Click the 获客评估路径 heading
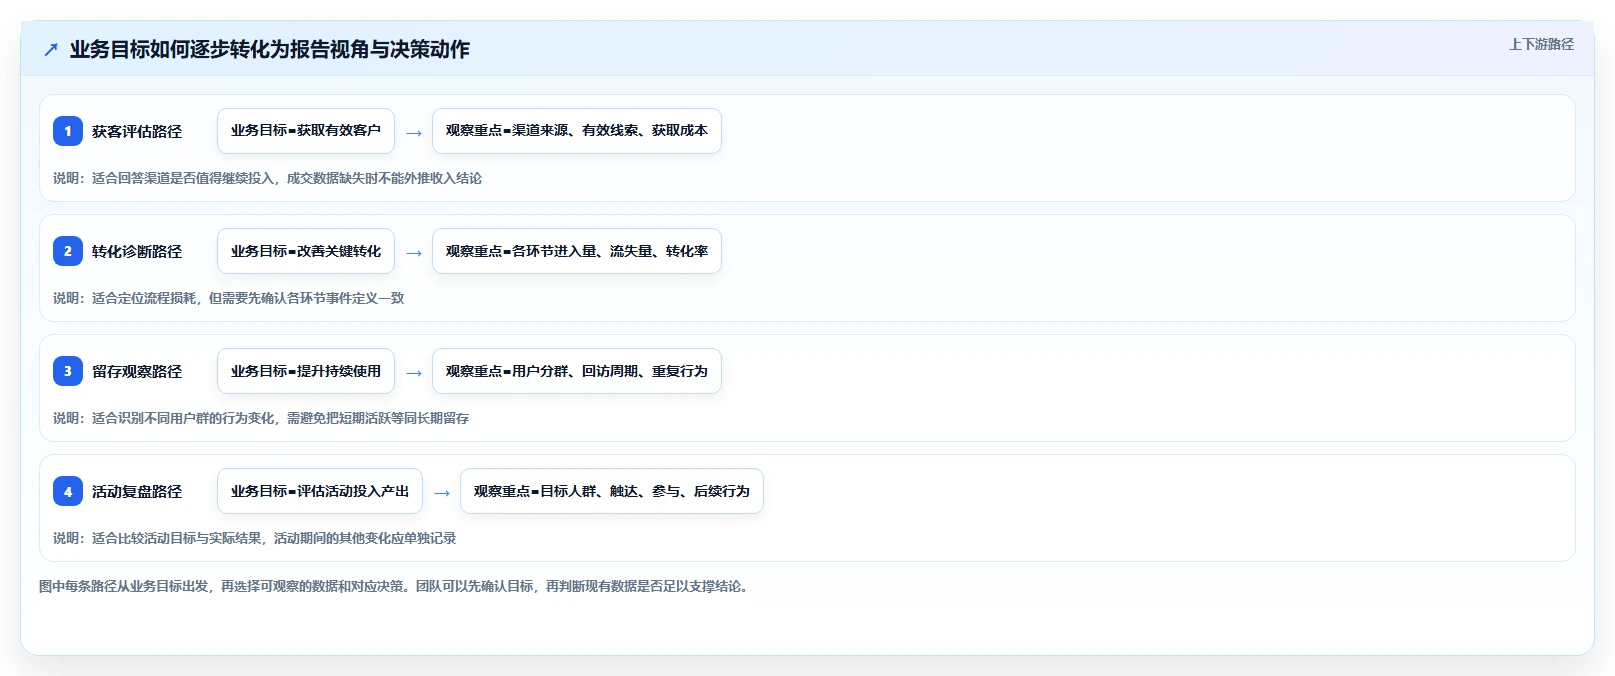This screenshot has height=676, width=1615. (x=137, y=132)
